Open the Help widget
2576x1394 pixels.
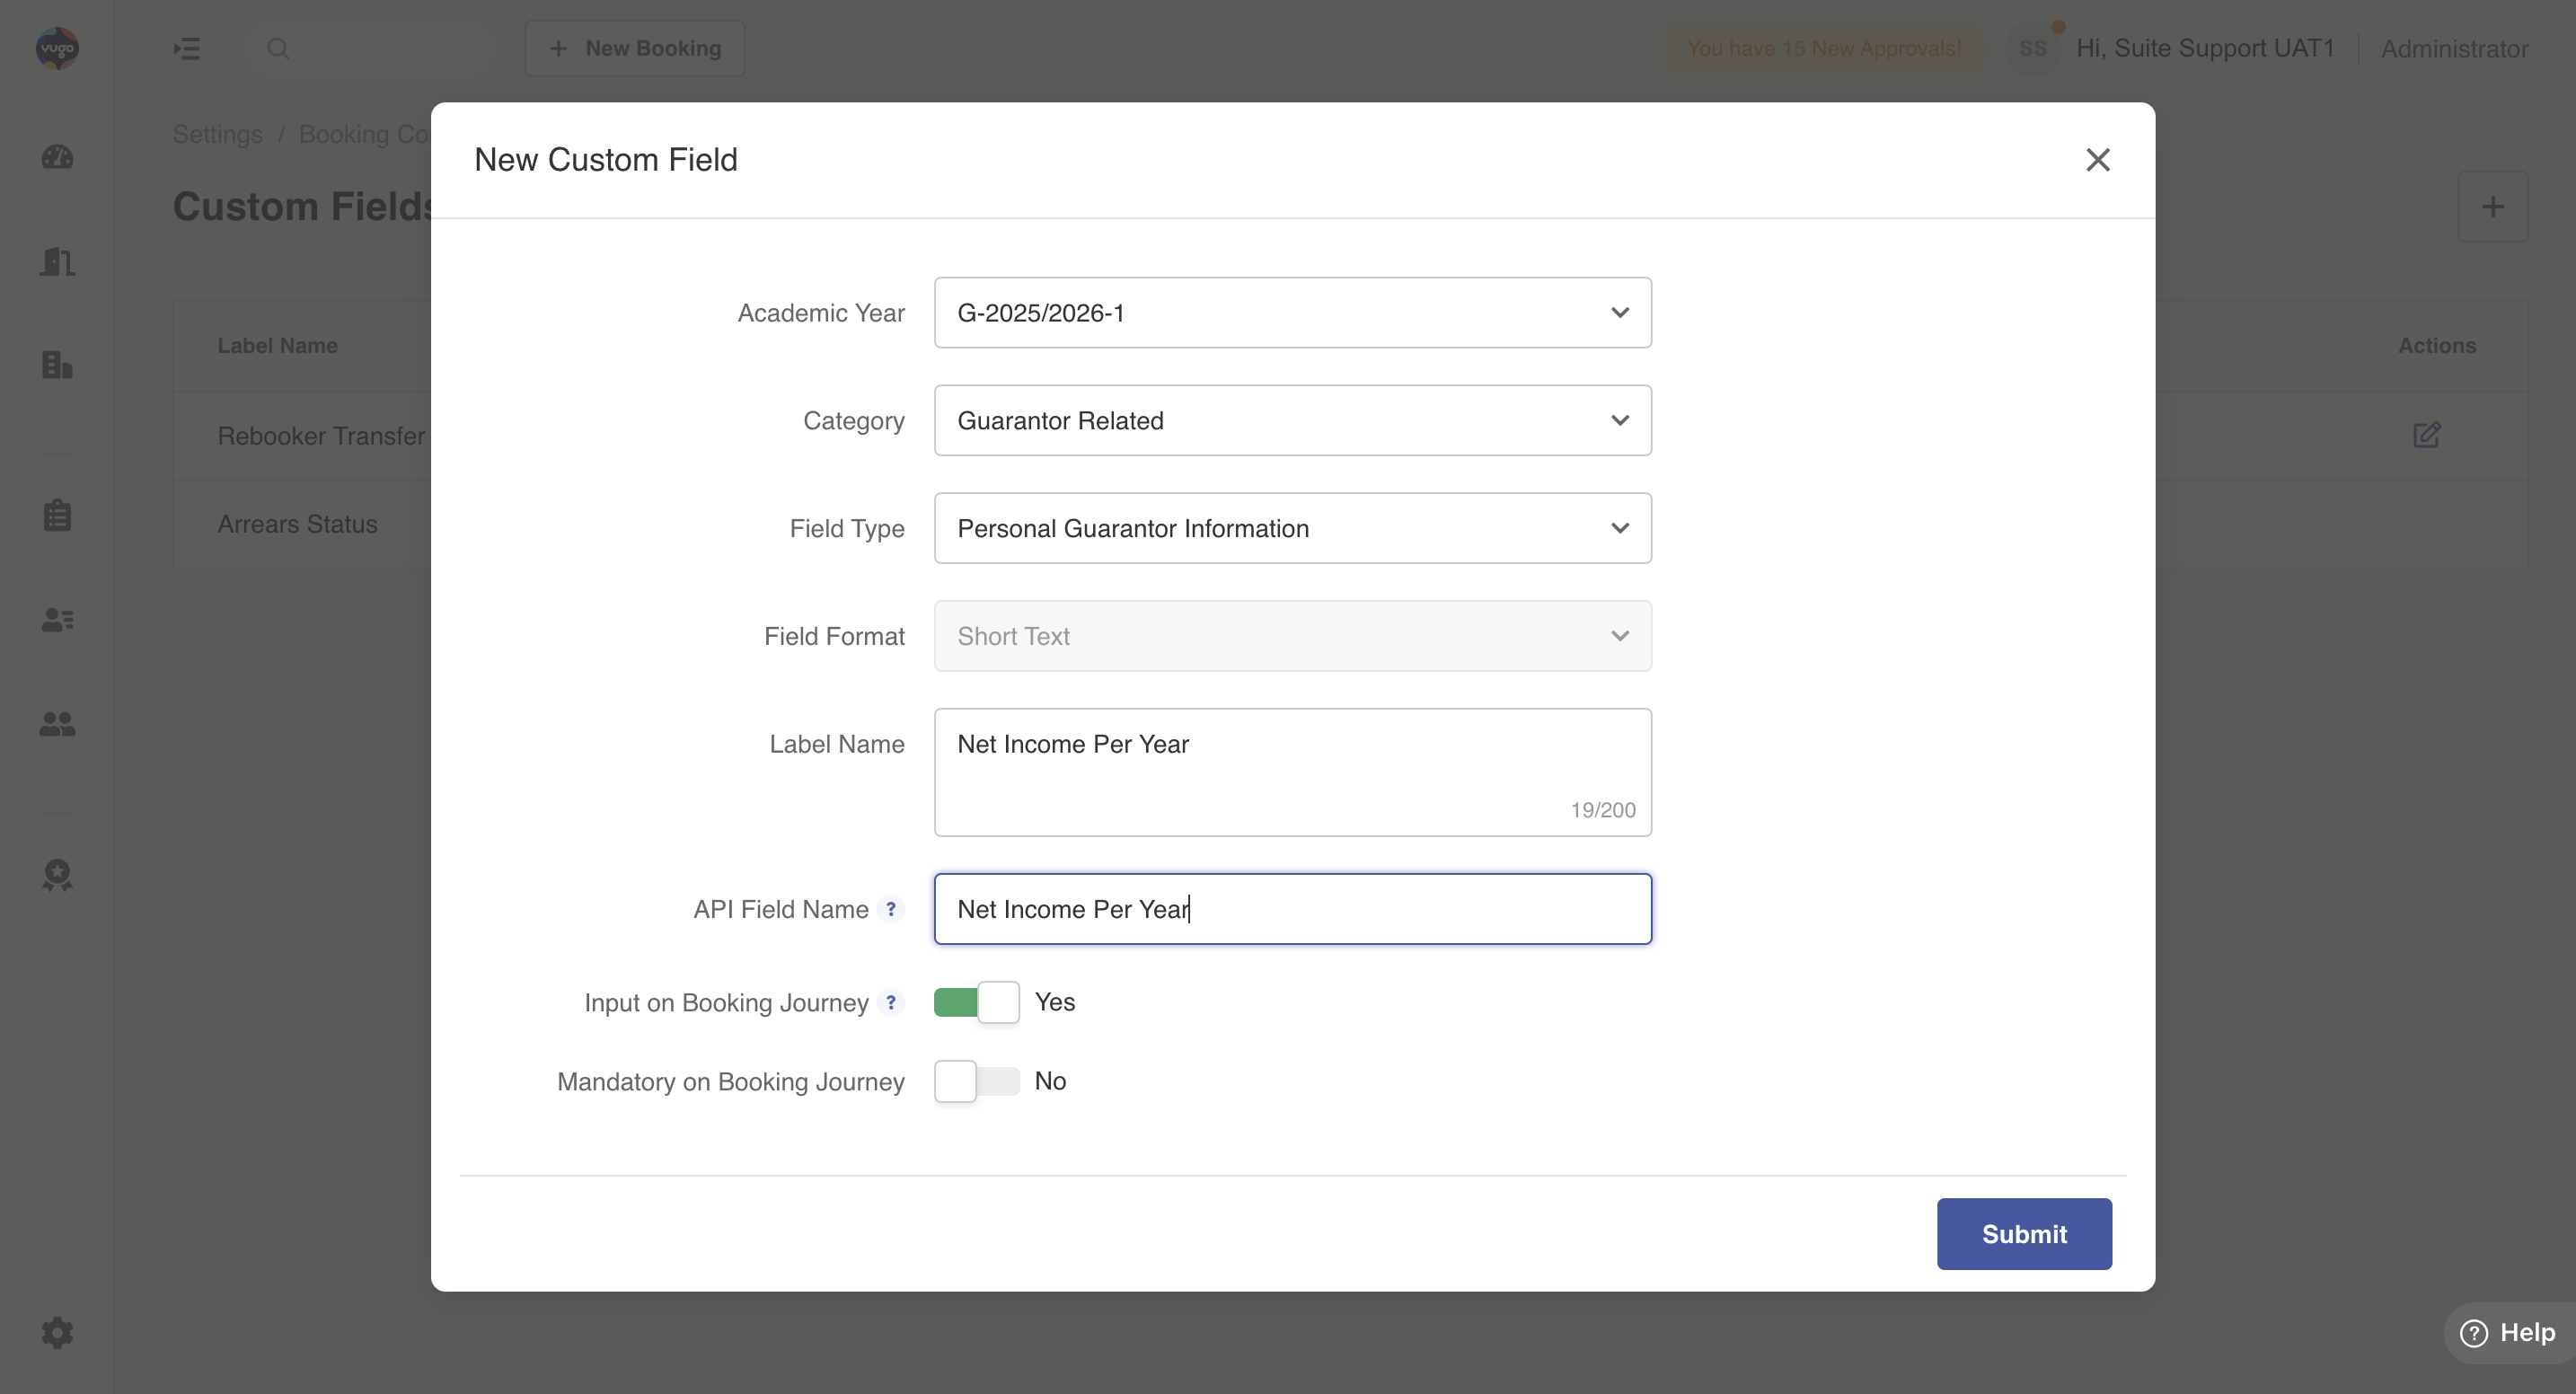(x=2508, y=1332)
